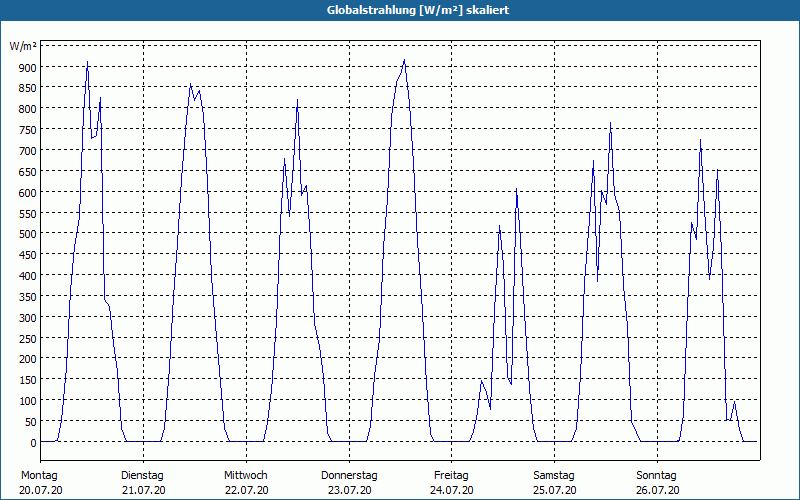Click the 200 y-axis value
Image resolution: width=800 pixels, height=500 pixels.
pyautogui.click(x=27, y=359)
